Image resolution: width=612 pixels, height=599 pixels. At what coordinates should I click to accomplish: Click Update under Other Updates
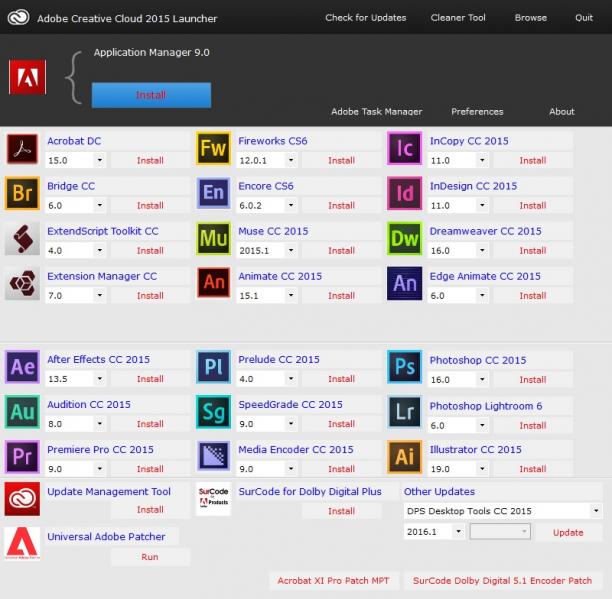[x=568, y=533]
